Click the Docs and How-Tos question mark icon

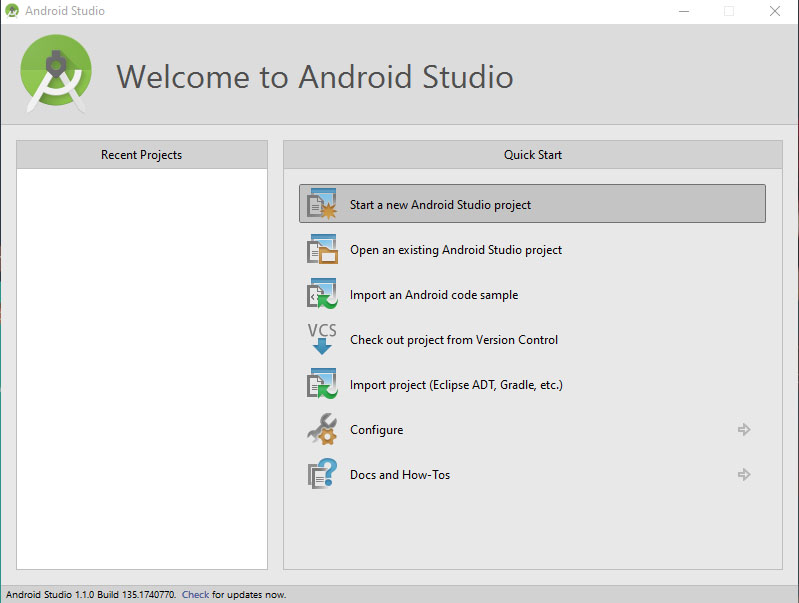coord(322,474)
